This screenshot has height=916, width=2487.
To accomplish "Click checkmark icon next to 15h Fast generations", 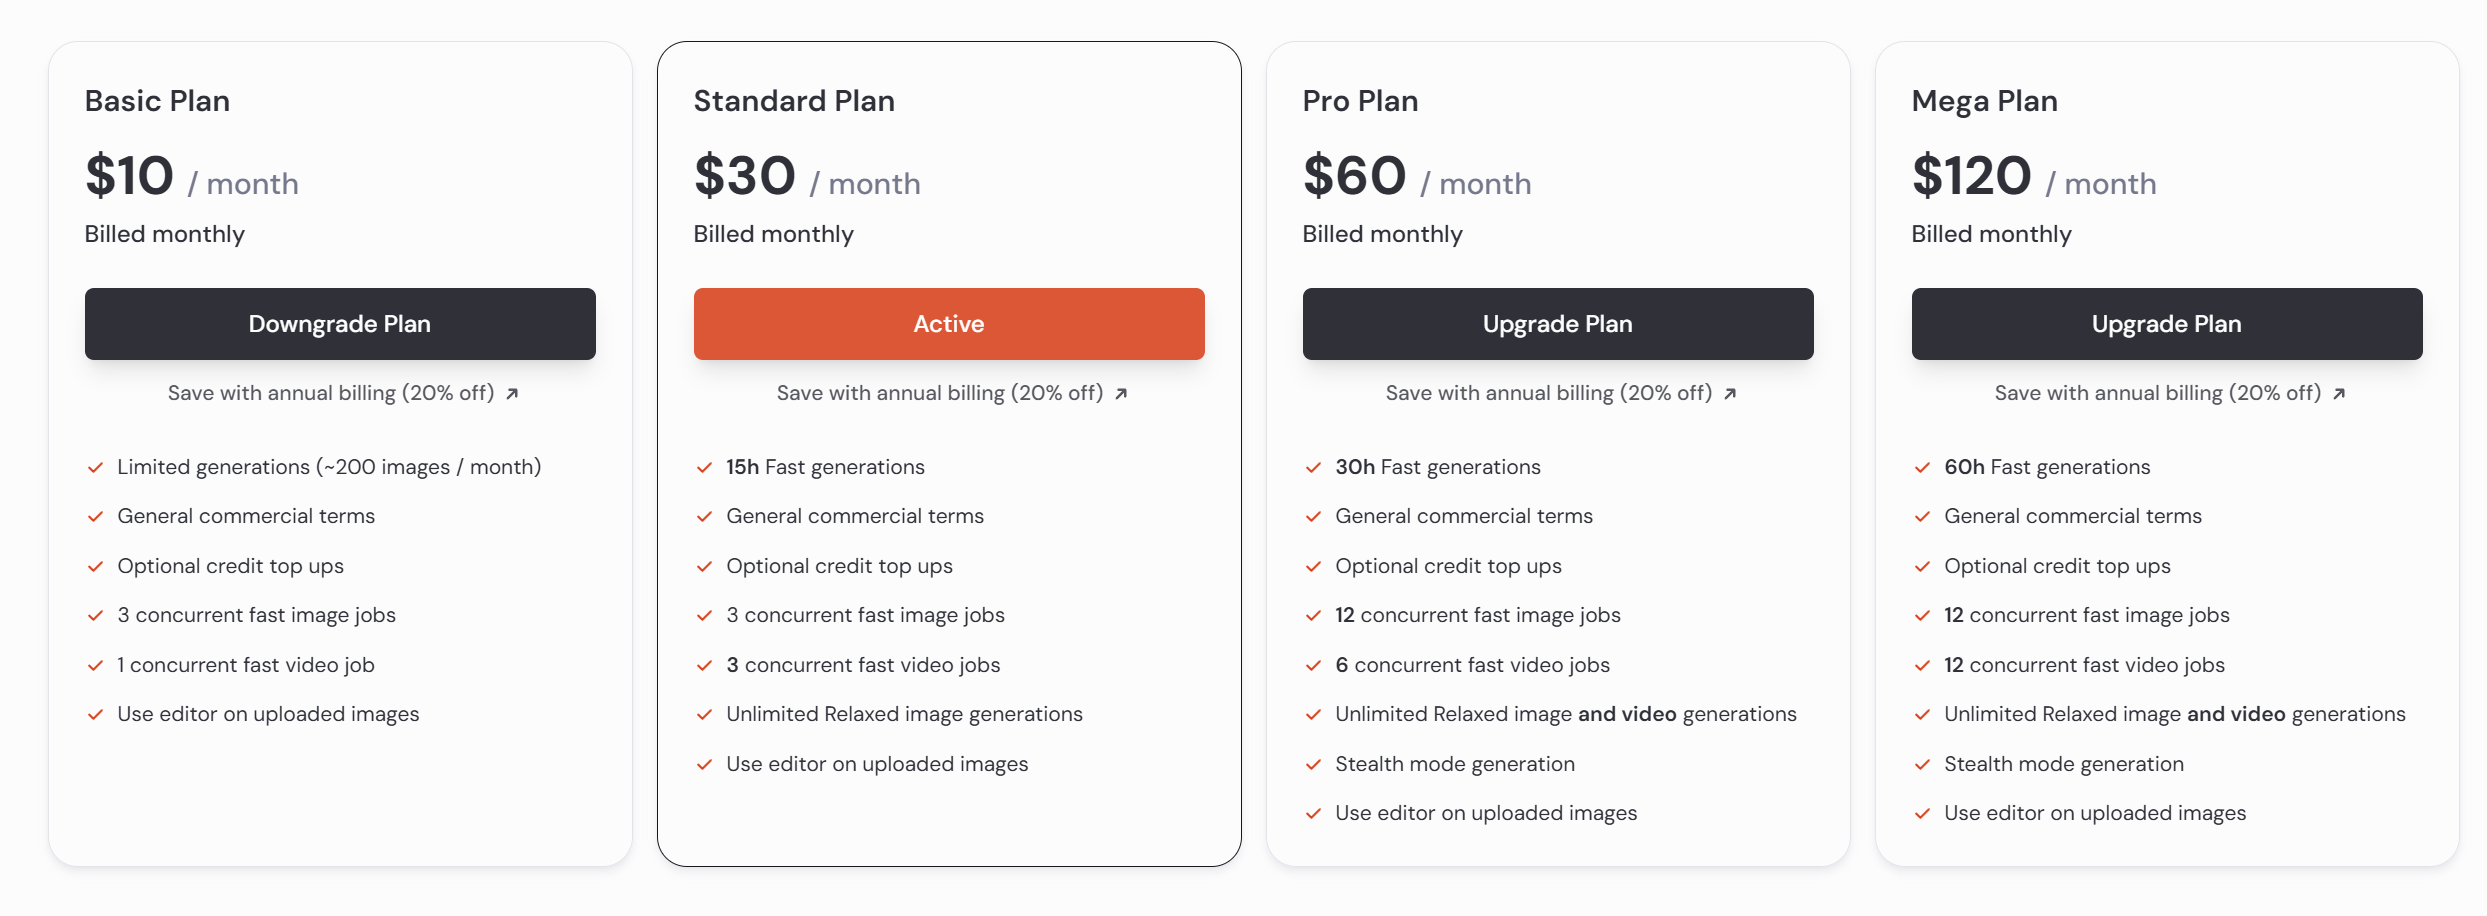I will click(704, 468).
